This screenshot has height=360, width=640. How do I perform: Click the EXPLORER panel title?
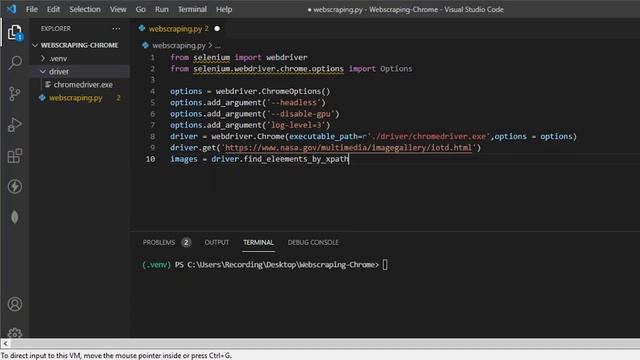56,29
